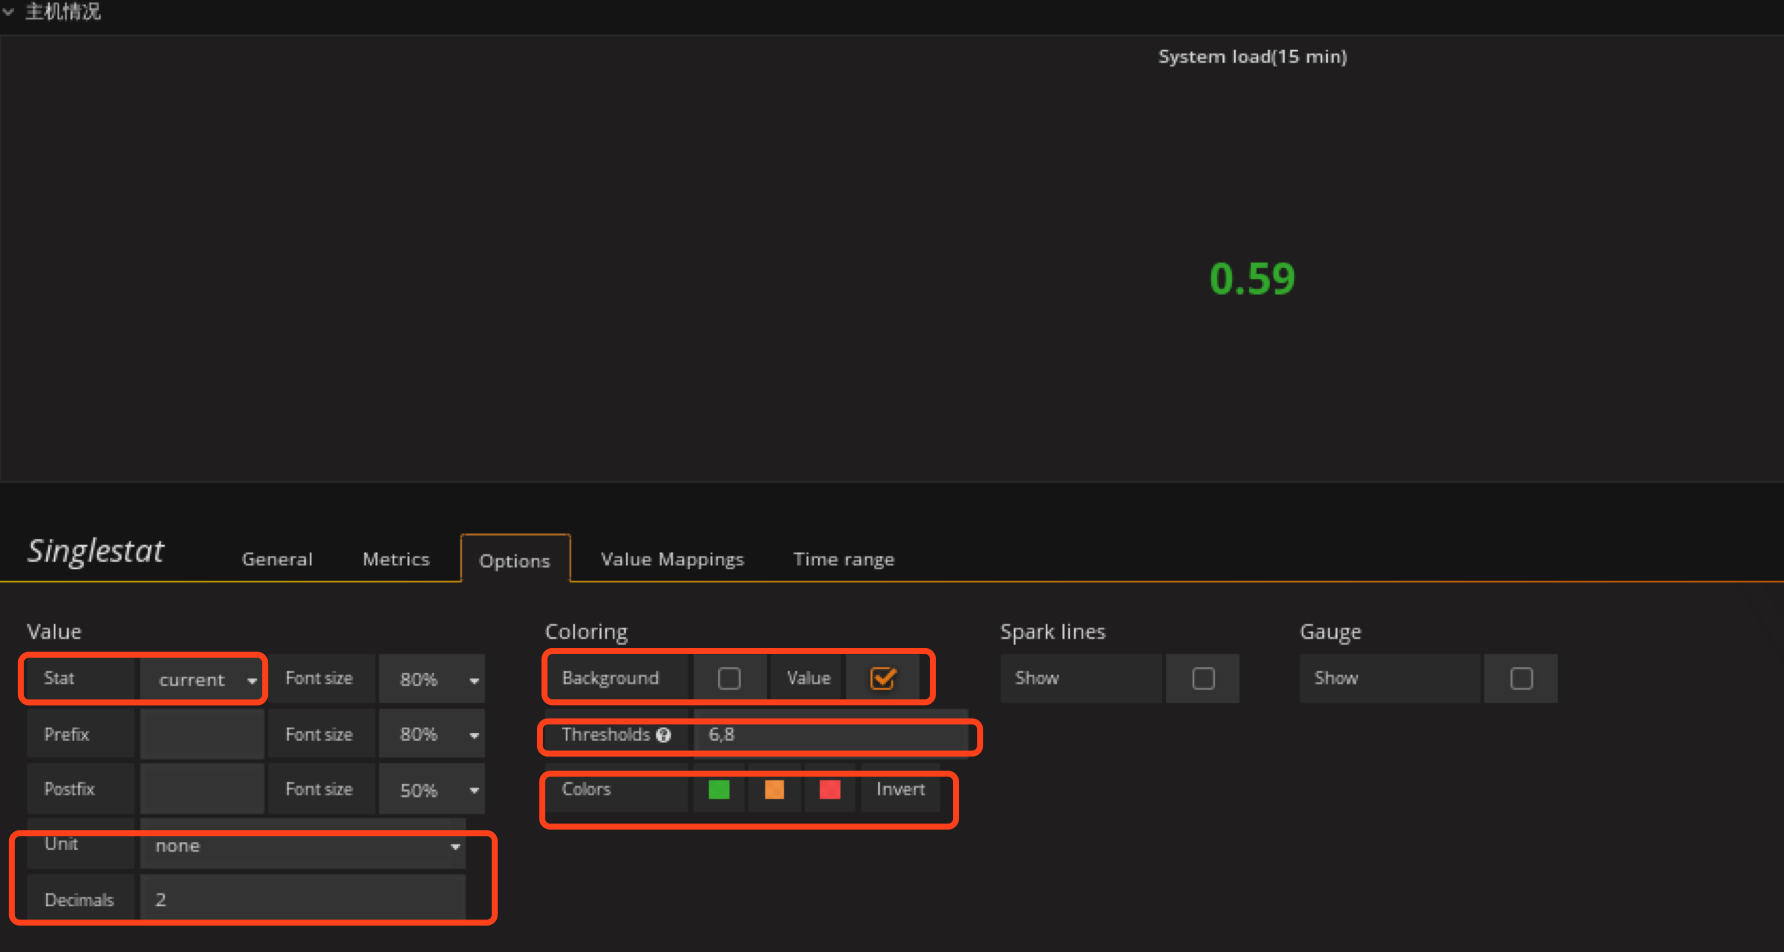Open the Prefix font size dropdown

point(432,735)
